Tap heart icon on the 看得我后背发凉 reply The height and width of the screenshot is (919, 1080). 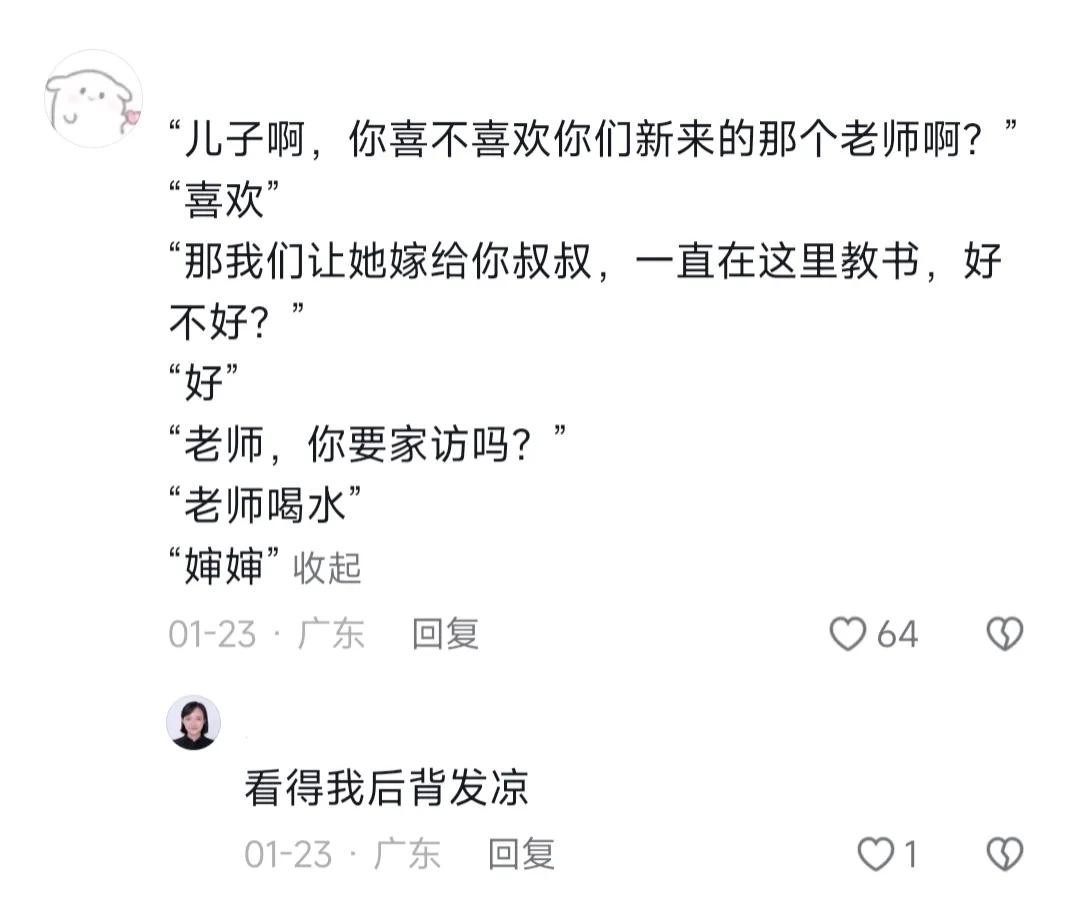(876, 854)
